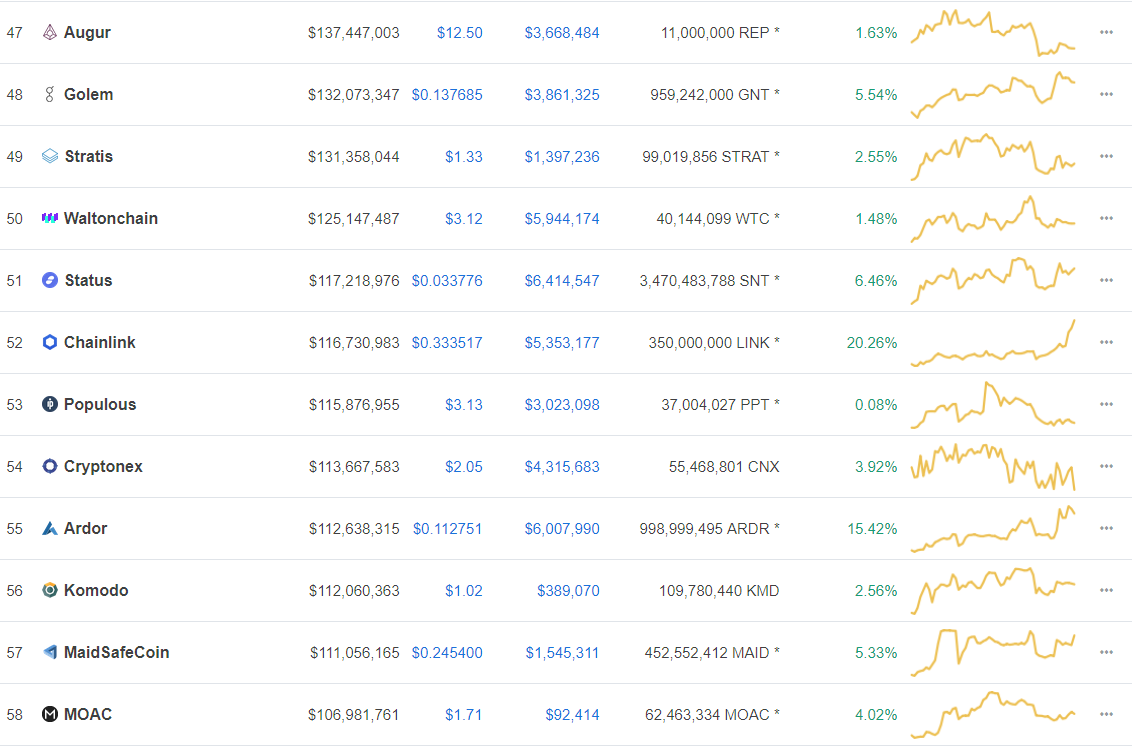
Task: Open the more options menu for Waltonchain
Action: point(1106,218)
